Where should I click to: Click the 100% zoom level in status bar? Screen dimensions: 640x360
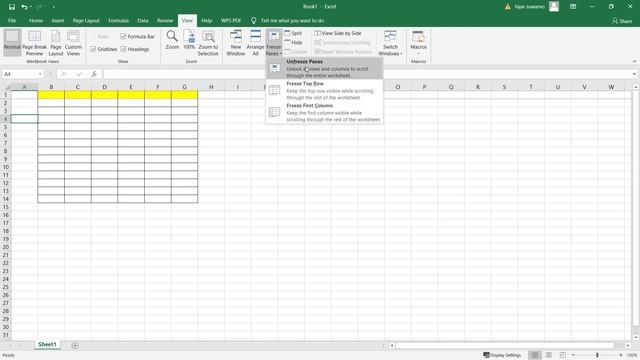pyautogui.click(x=632, y=355)
